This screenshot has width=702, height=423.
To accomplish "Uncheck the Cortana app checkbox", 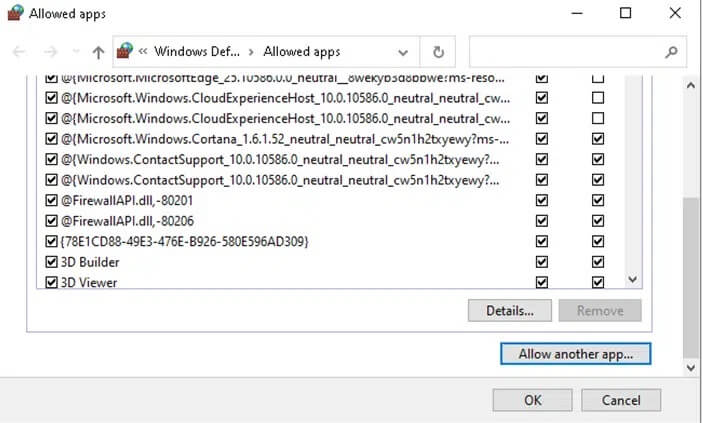I will [x=51, y=139].
